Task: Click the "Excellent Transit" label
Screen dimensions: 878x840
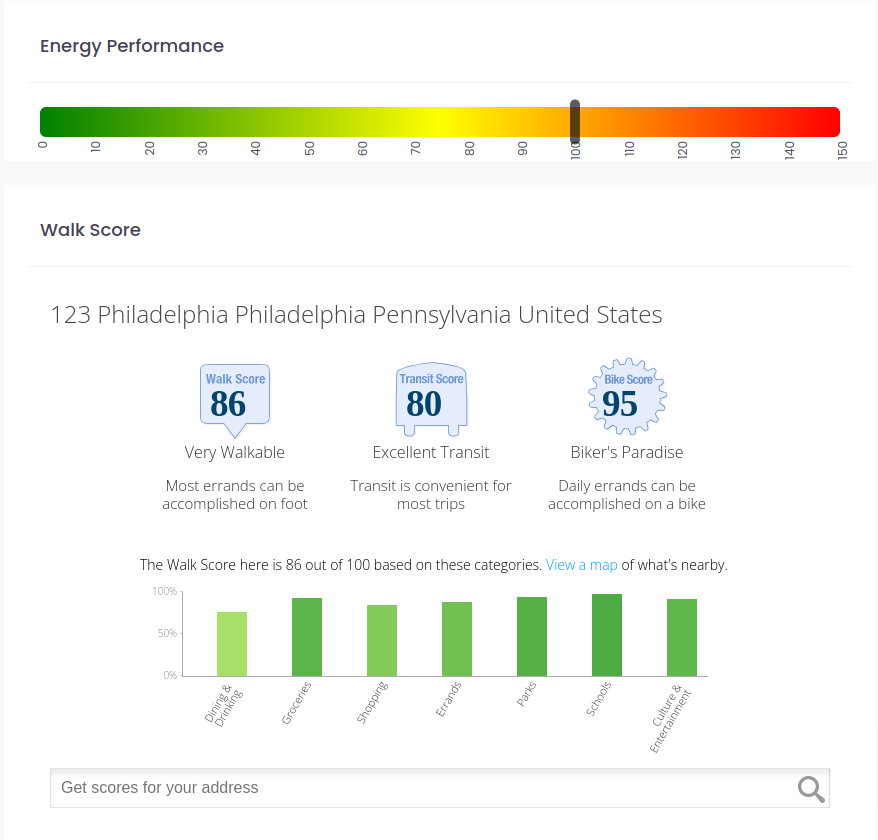Action: [431, 452]
